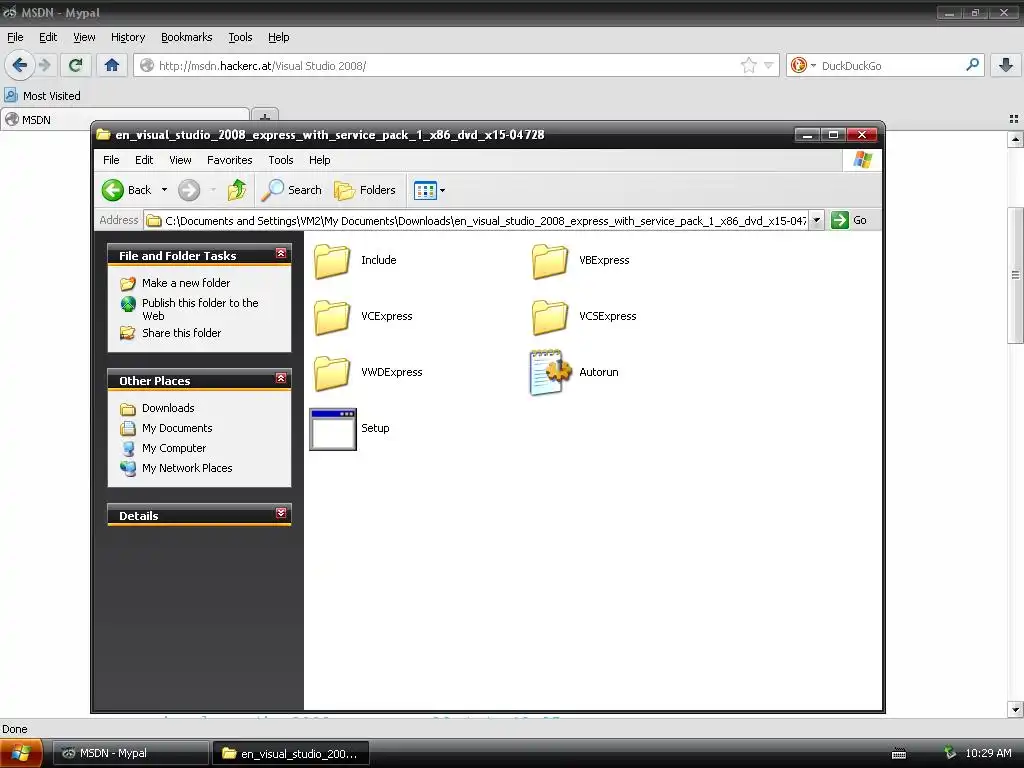Viewport: 1024px width, 768px height.
Task: Switch to the MSDN tab
Action: click(124, 120)
